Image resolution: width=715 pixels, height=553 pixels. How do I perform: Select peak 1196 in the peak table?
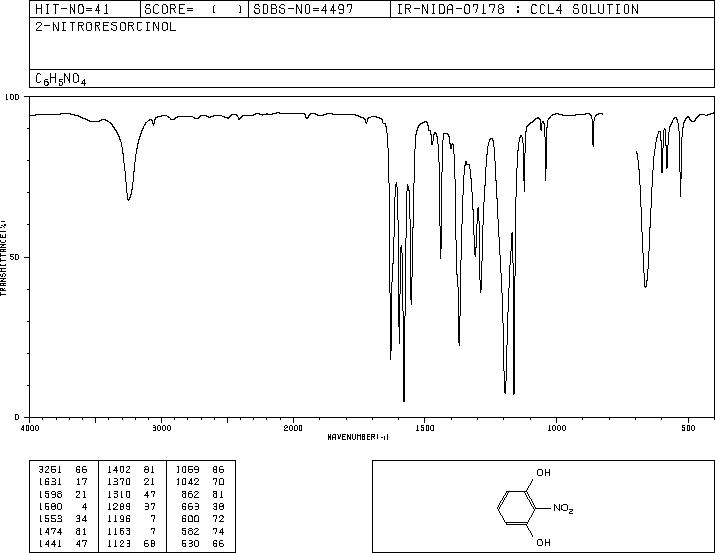pos(119,519)
